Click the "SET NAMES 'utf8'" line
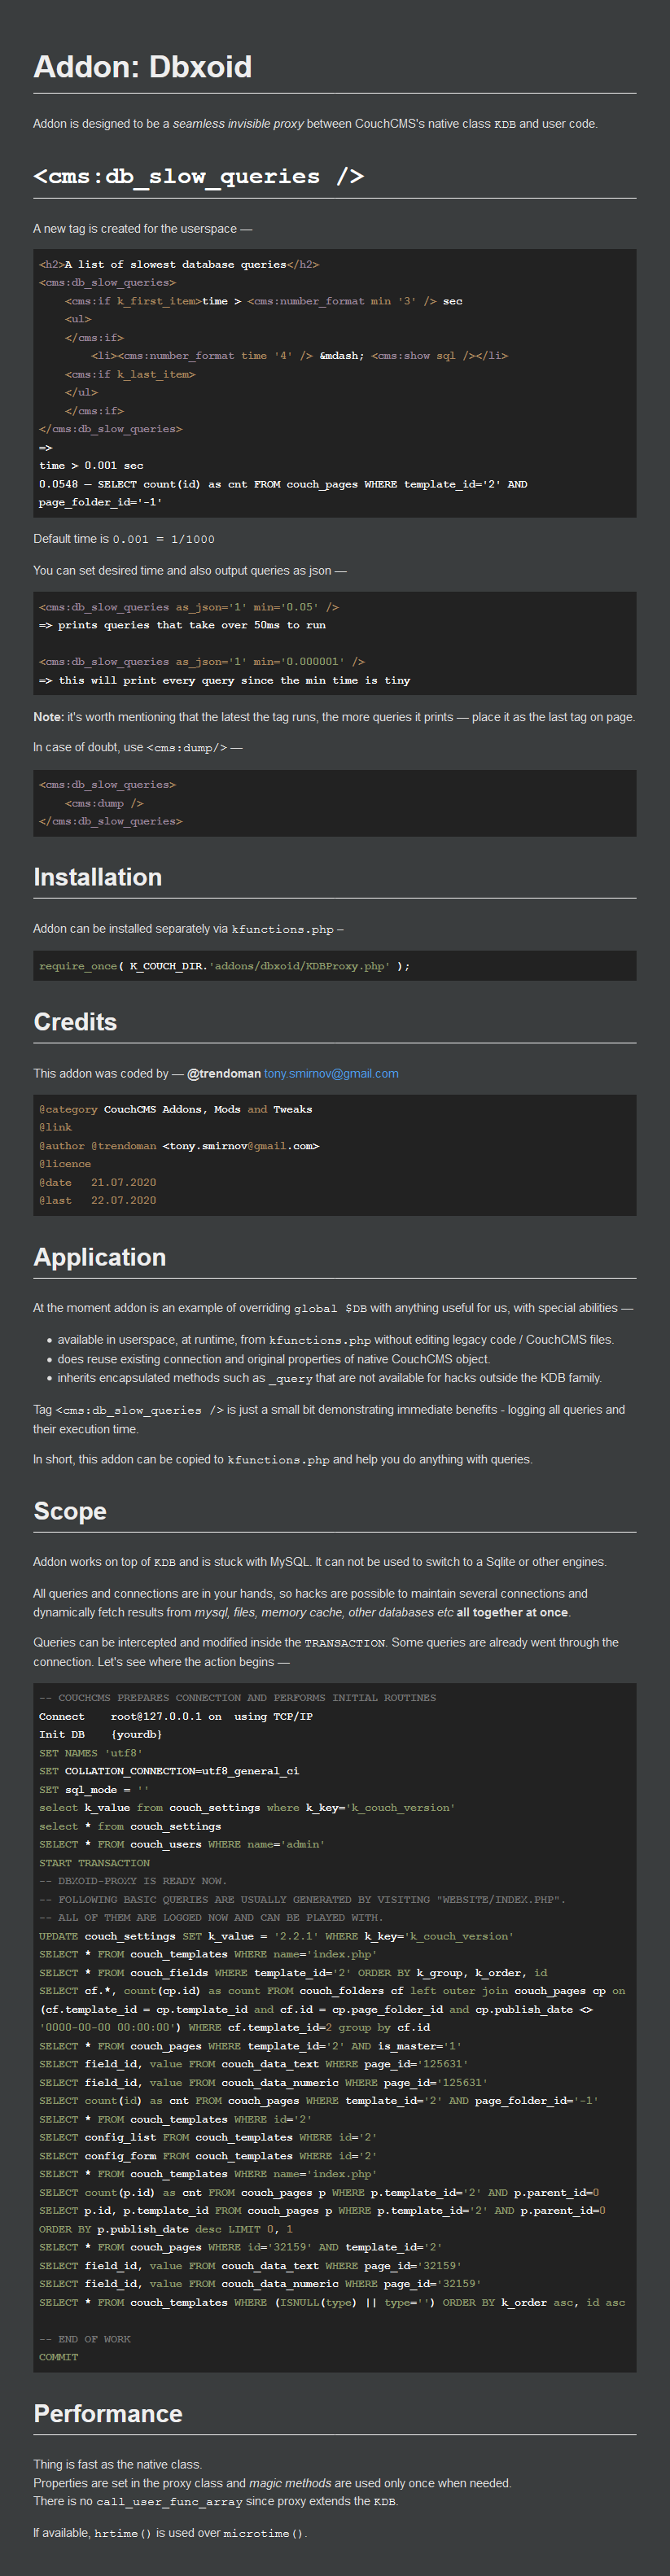670x2576 pixels. 91,1753
